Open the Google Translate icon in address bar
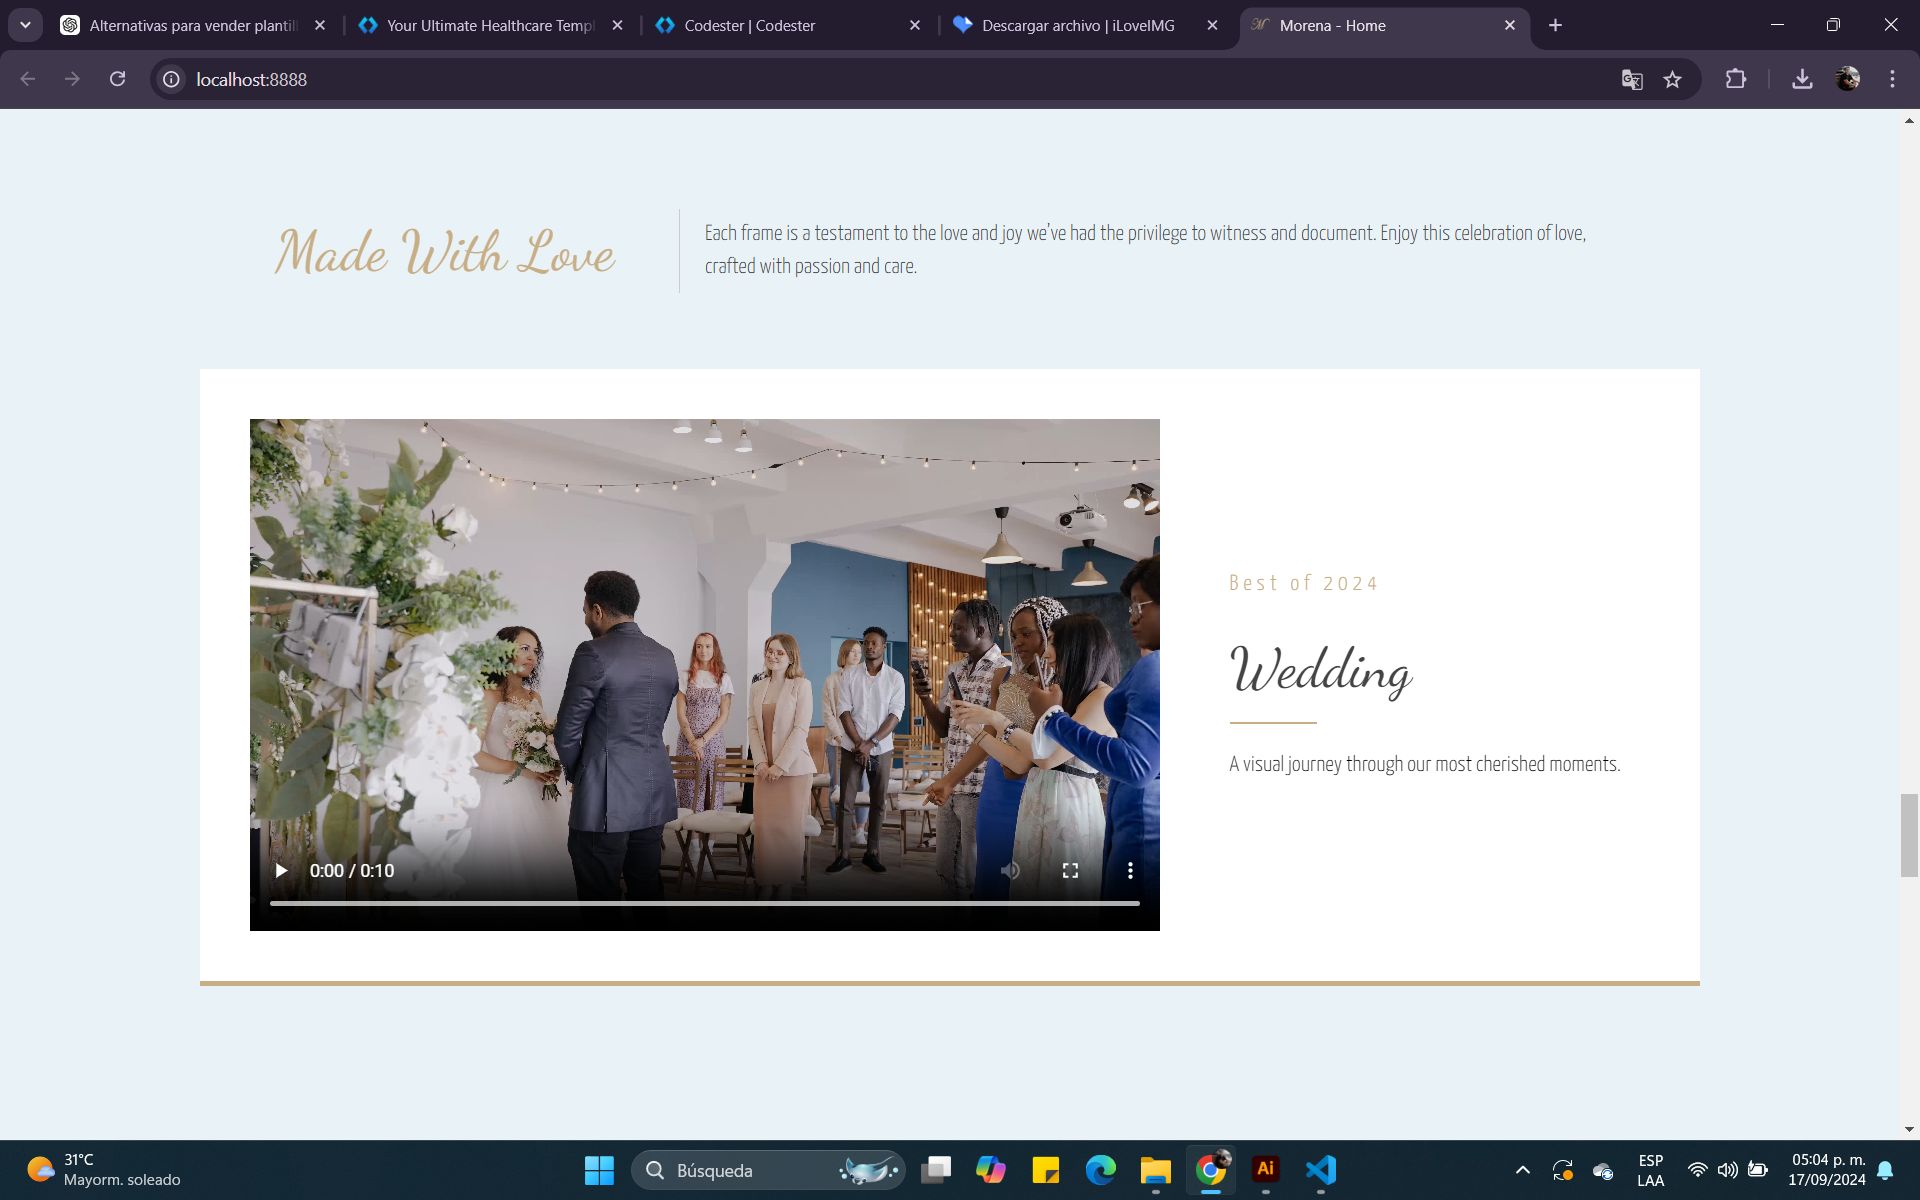Screen dimensions: 1920x1200 pyautogui.click(x=1631, y=79)
